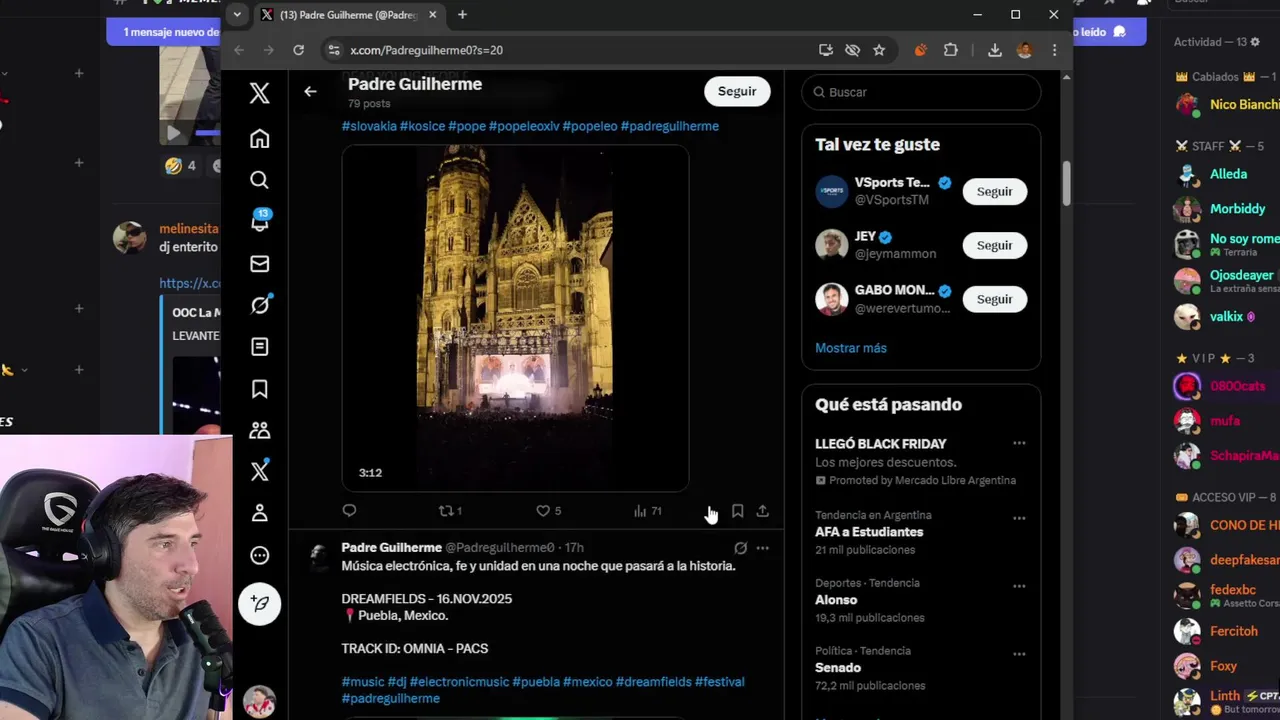Click the Chrome address bar URL
Viewport: 1280px width, 720px height.
point(427,50)
